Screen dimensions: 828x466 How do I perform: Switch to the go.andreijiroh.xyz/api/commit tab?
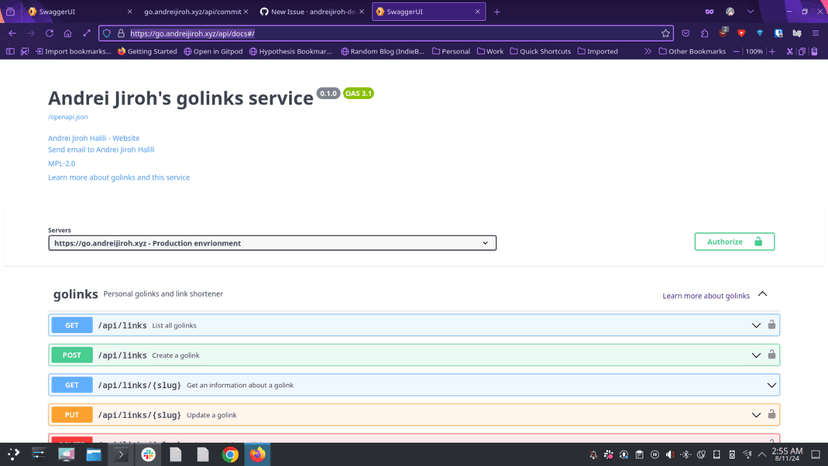click(191, 12)
